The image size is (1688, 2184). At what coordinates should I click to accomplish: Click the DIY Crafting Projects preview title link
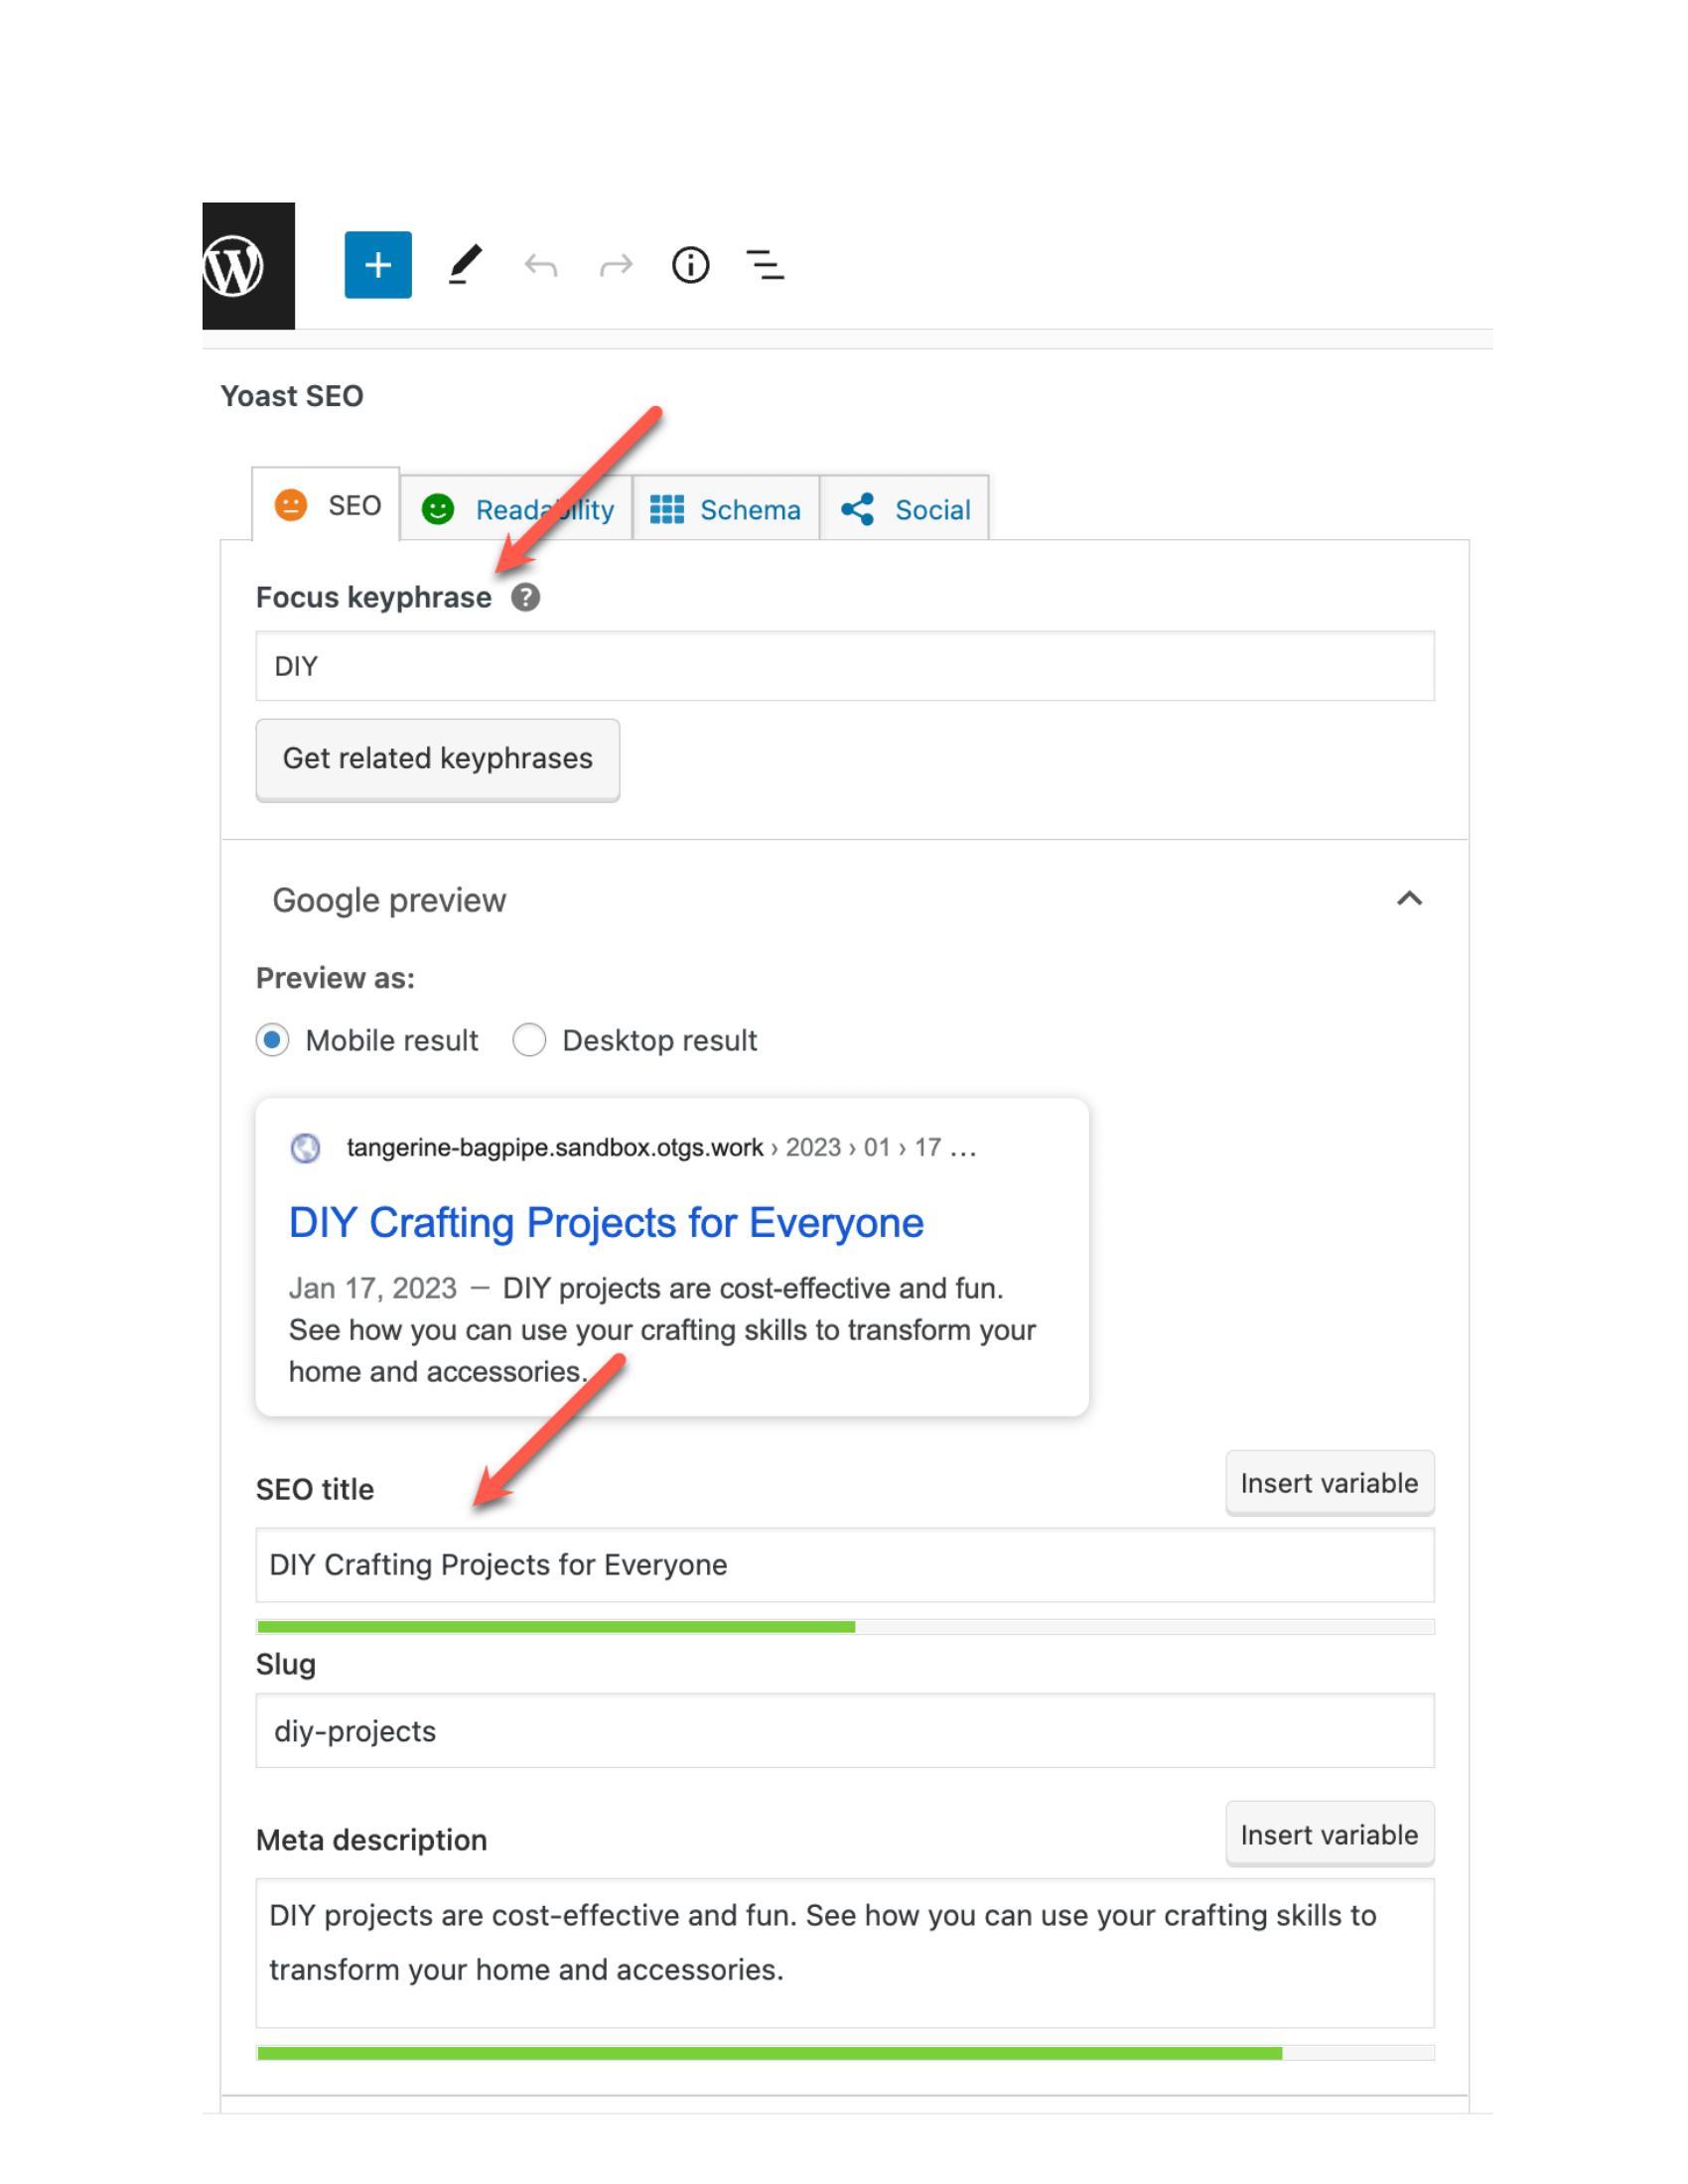tap(606, 1223)
